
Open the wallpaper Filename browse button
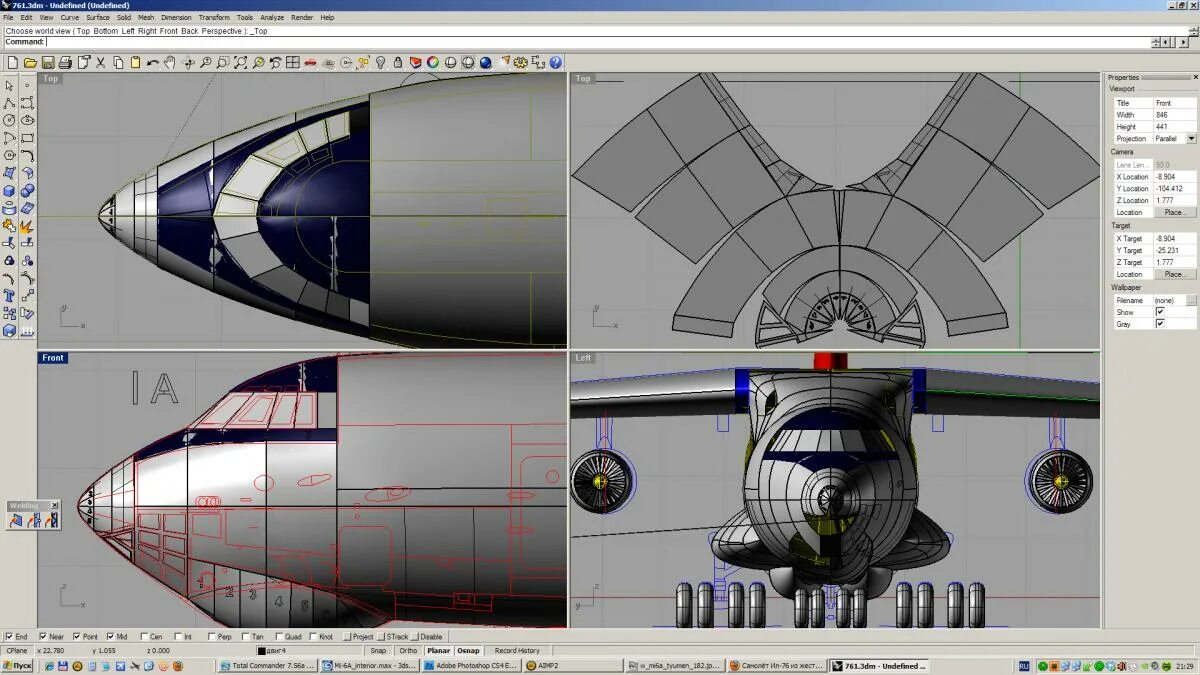pyautogui.click(x=1191, y=300)
